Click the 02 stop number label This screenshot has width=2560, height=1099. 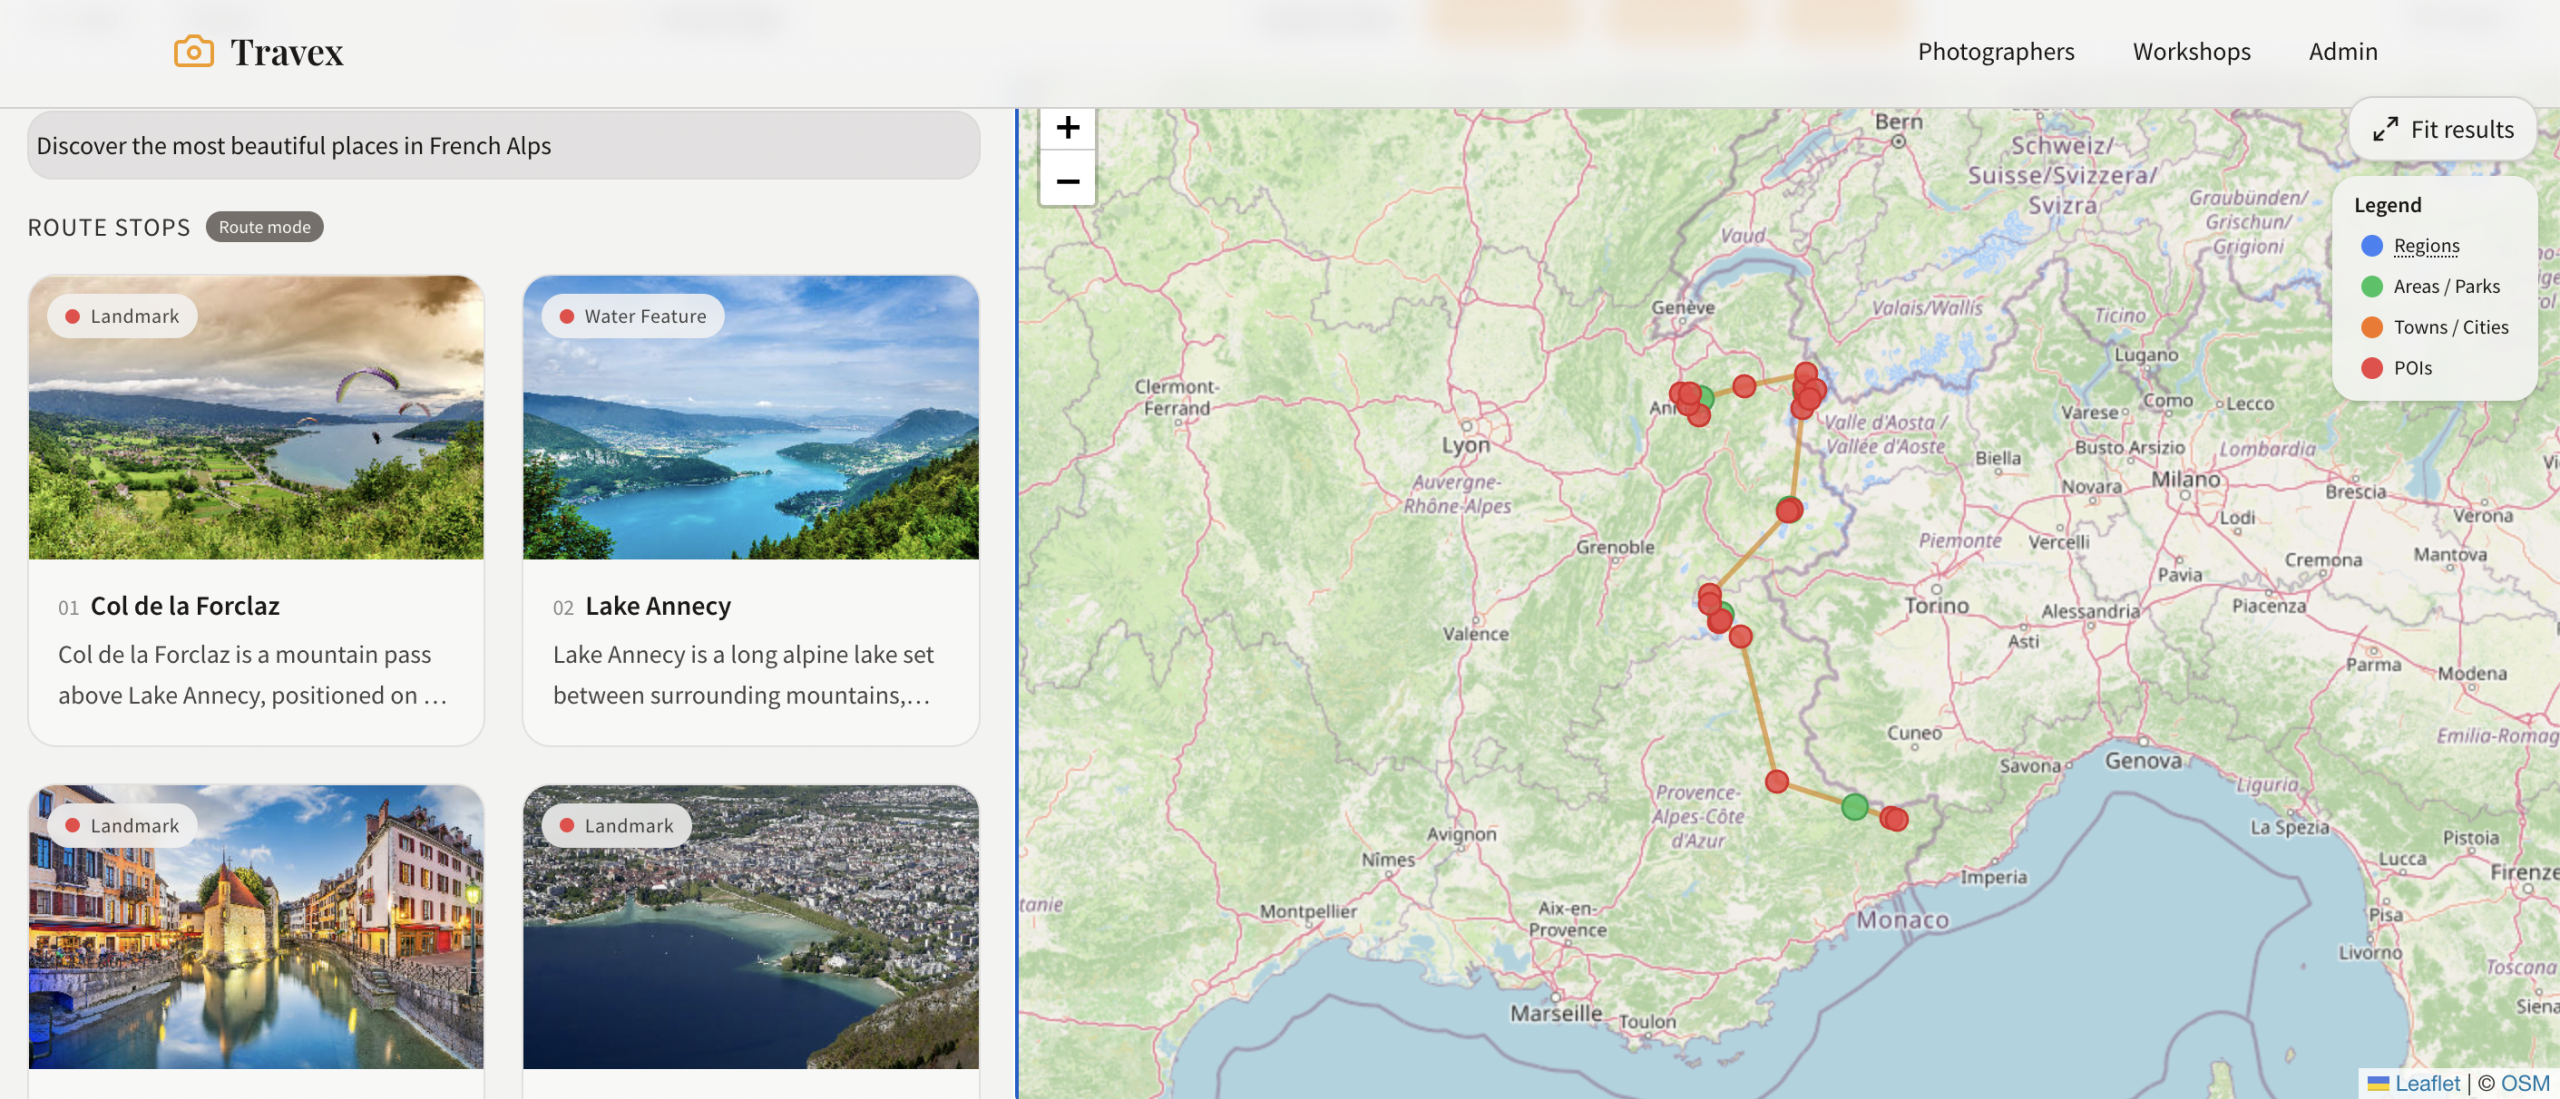click(563, 608)
